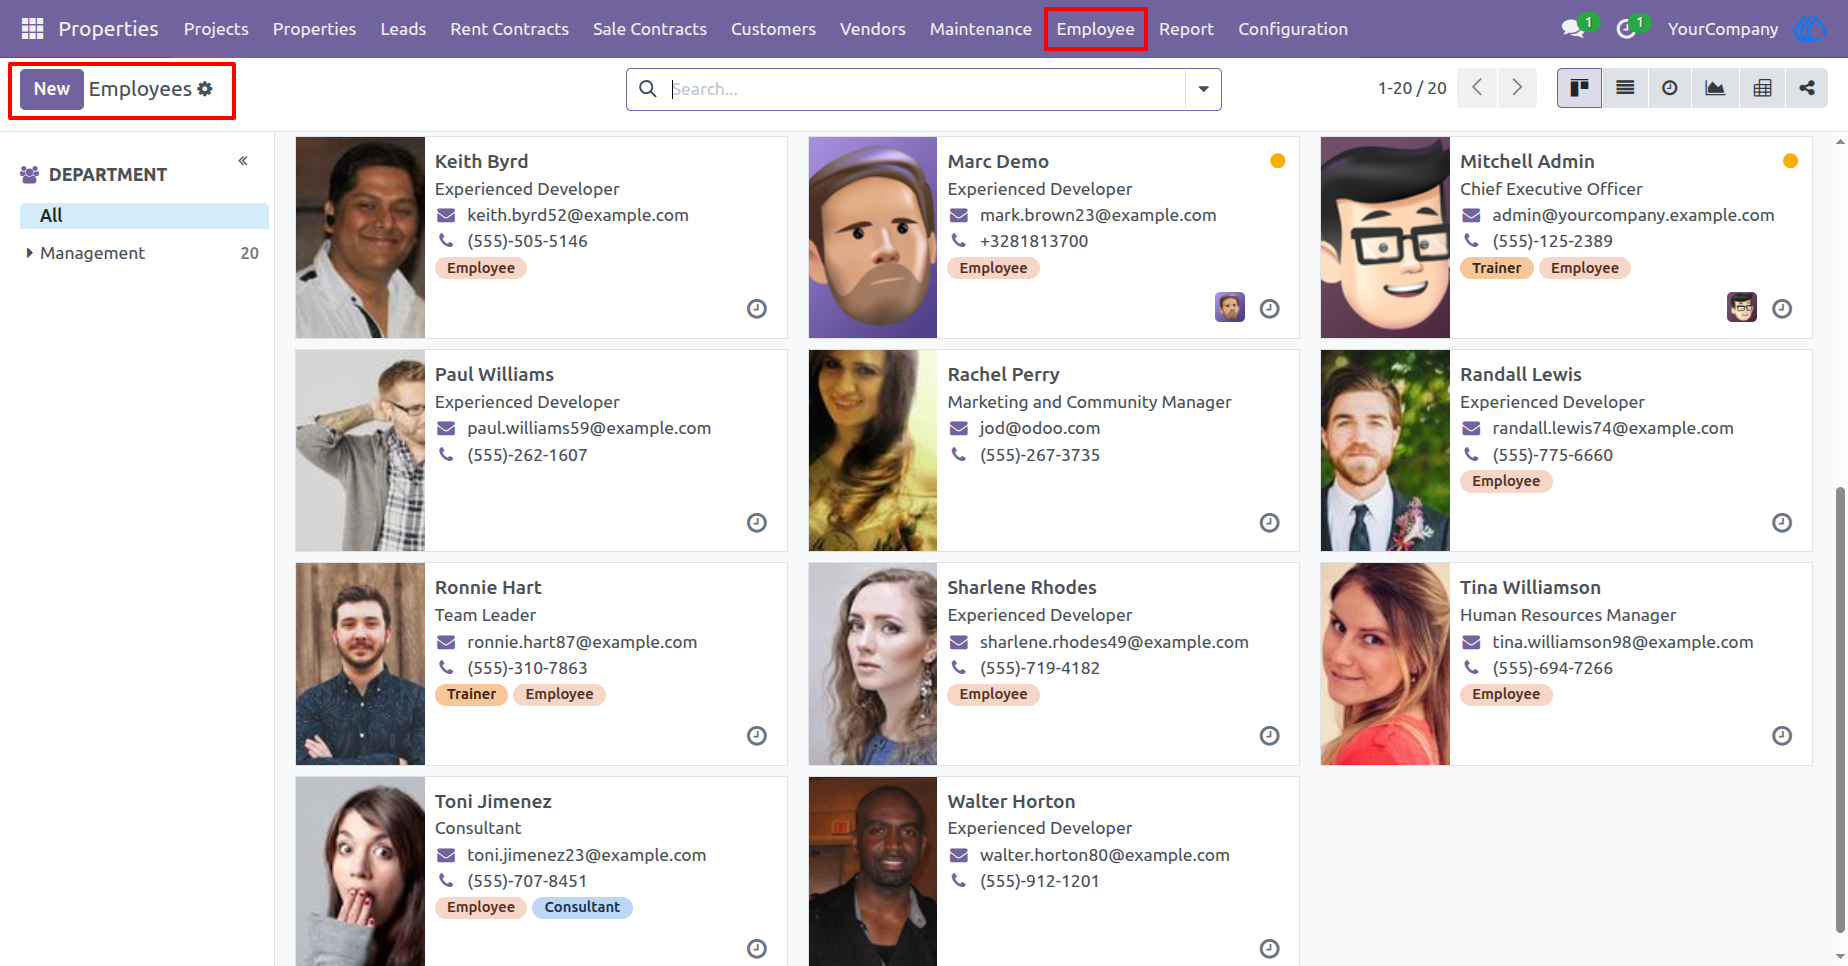Screen dimensions: 1848x966
Task: Go to the previous page of employees
Action: 1477,88
